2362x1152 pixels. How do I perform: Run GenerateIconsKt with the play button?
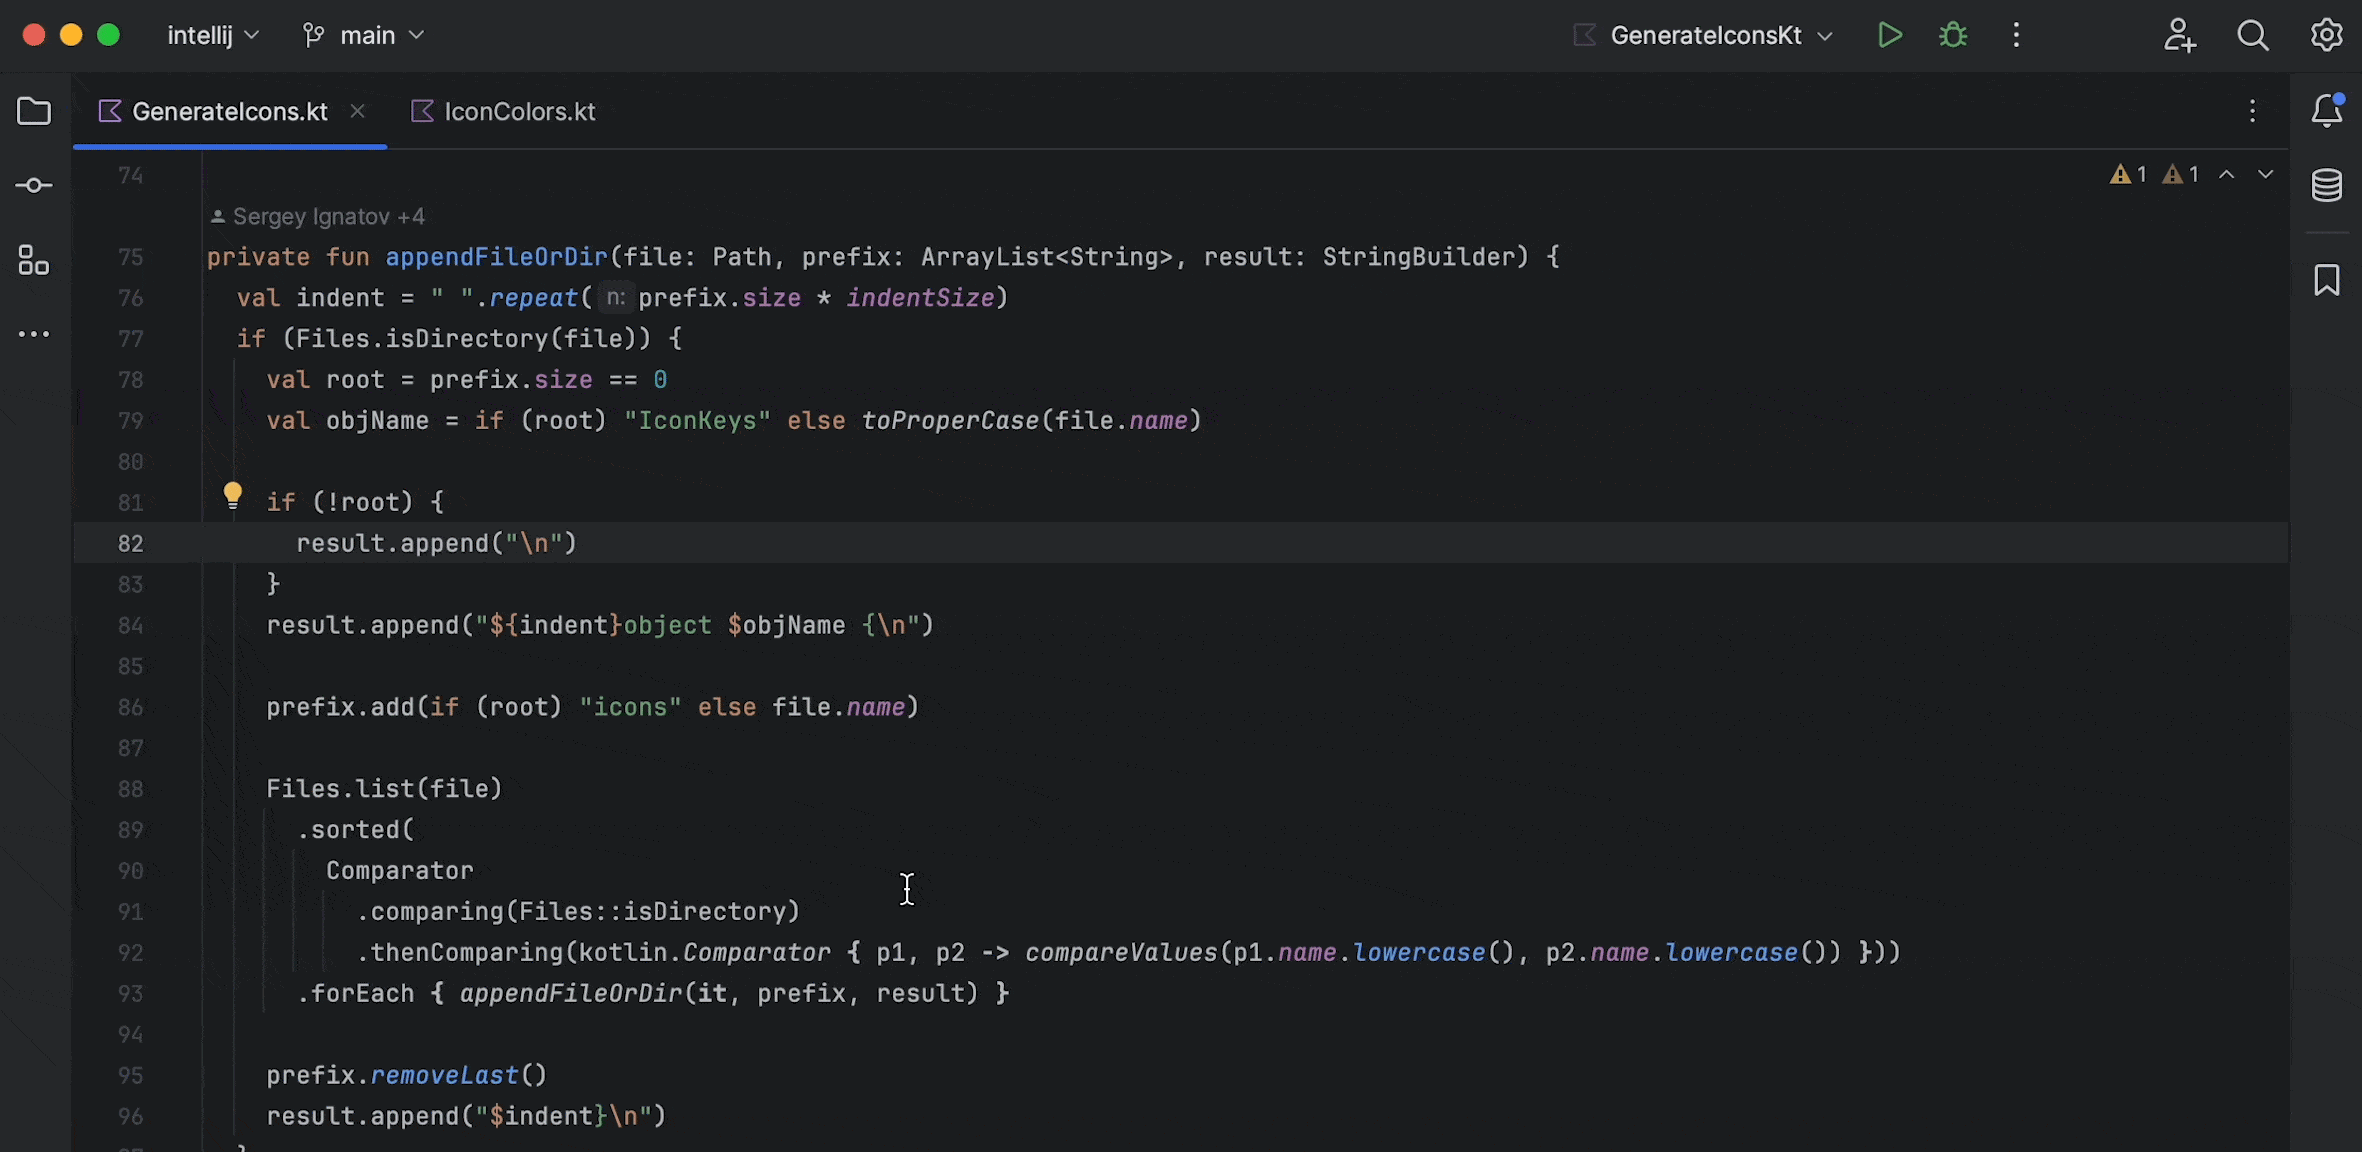tap(1889, 35)
